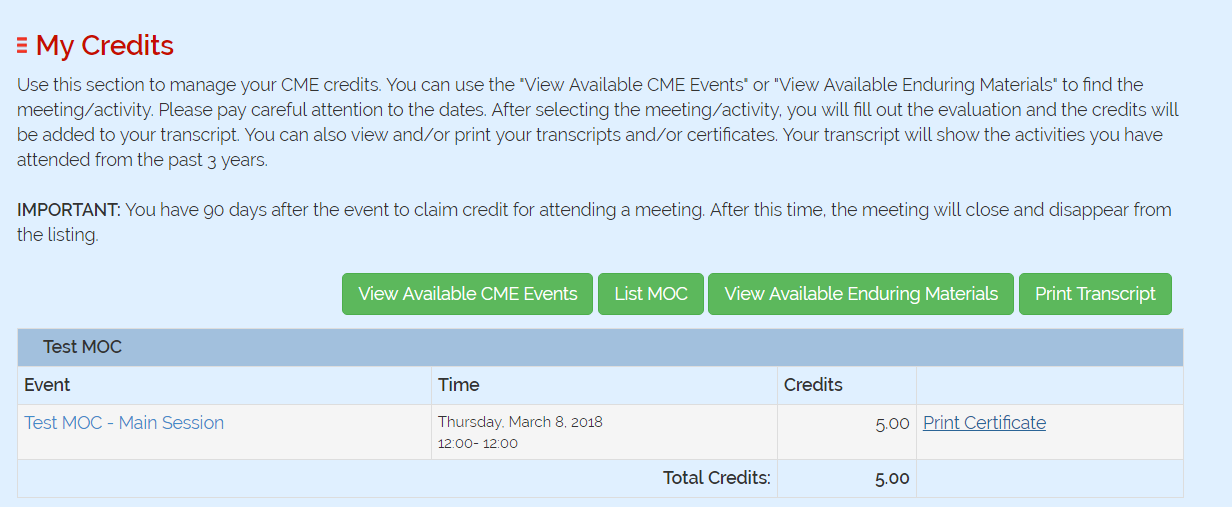1232x507 pixels.
Task: Click the blank column header above Print Certificate
Action: [1049, 385]
